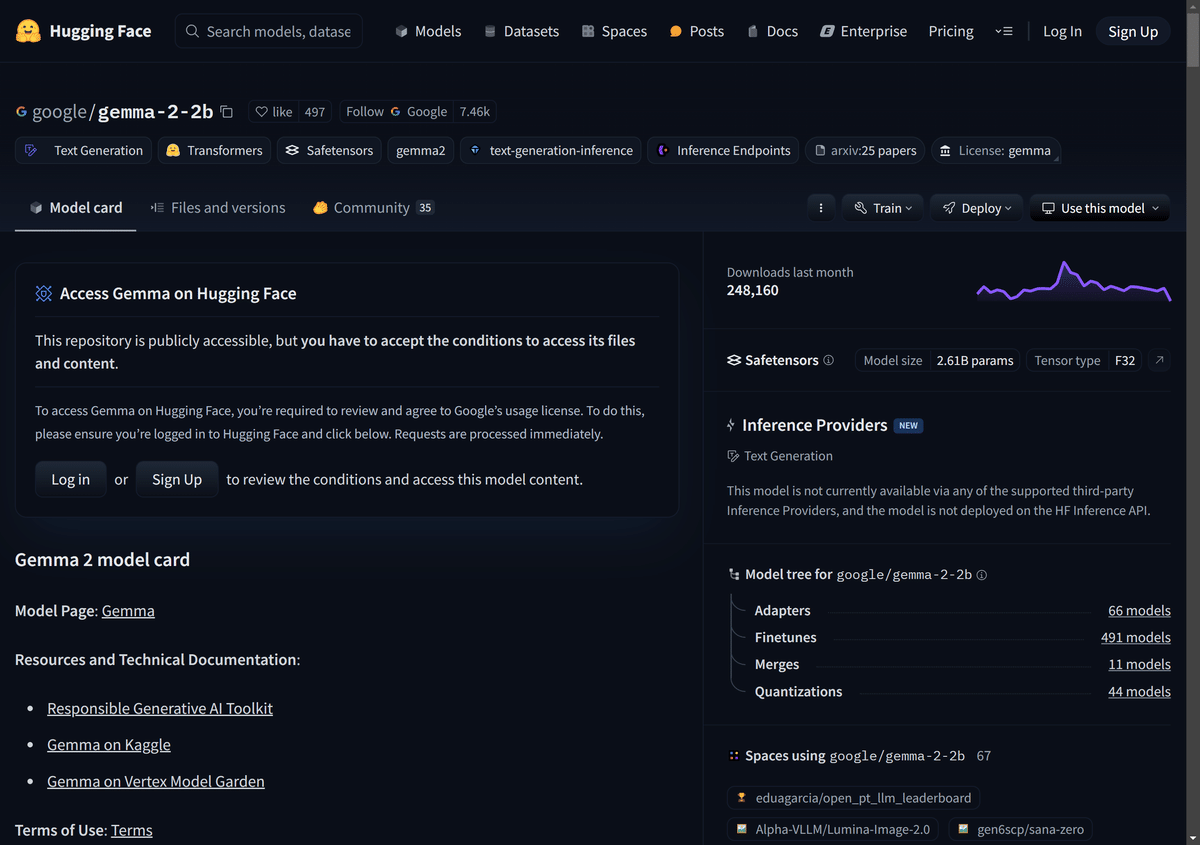
Task: Select the Safetensors tag
Action: click(329, 150)
